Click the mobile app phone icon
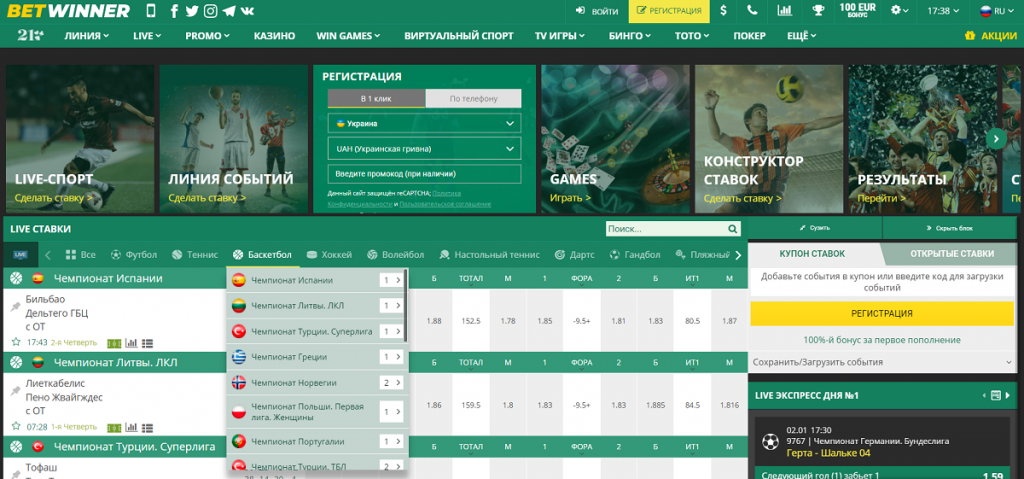The width and height of the screenshot is (1024, 479). pos(151,12)
